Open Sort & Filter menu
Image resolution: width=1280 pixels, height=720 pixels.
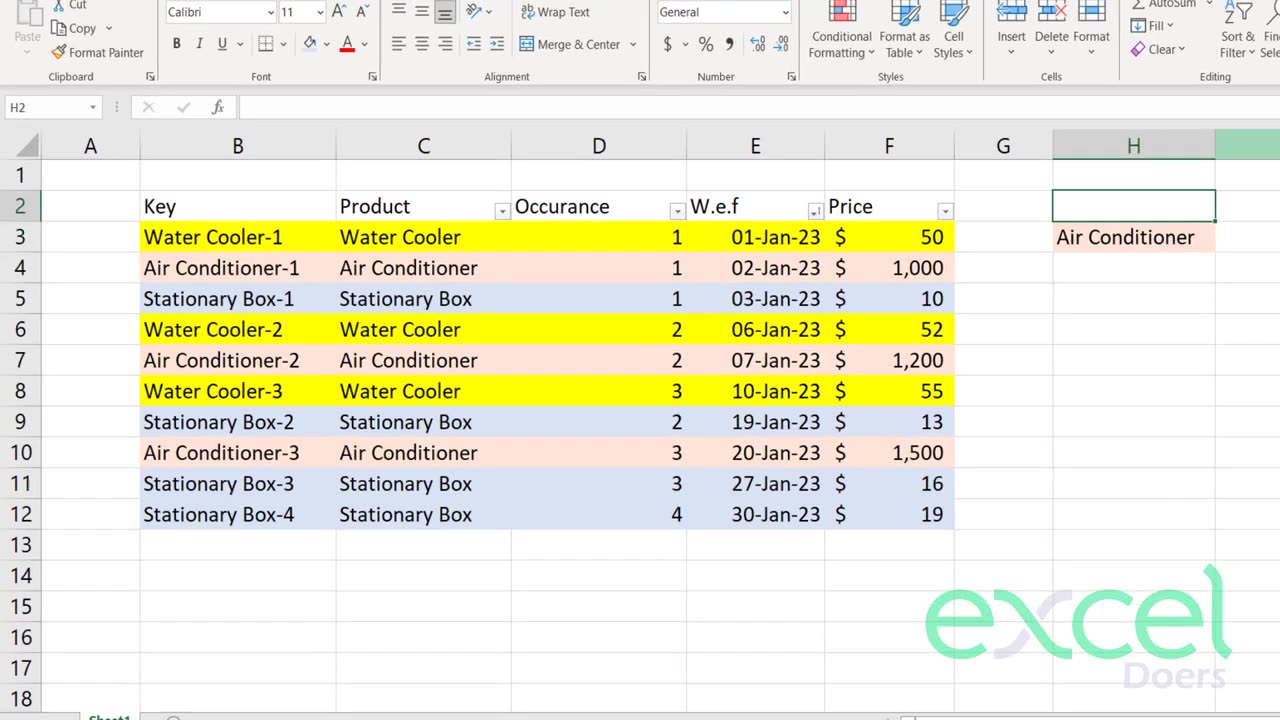(1237, 30)
